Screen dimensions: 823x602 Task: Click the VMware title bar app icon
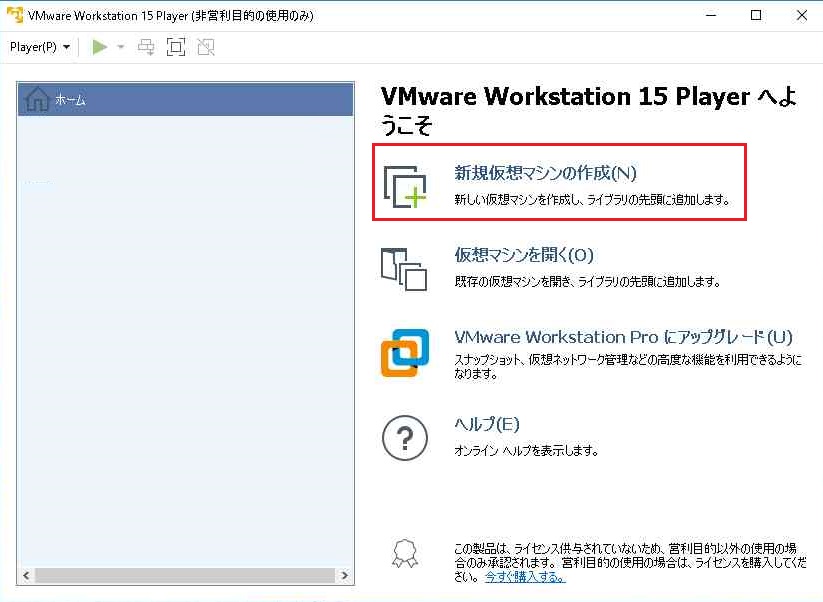(x=15, y=15)
